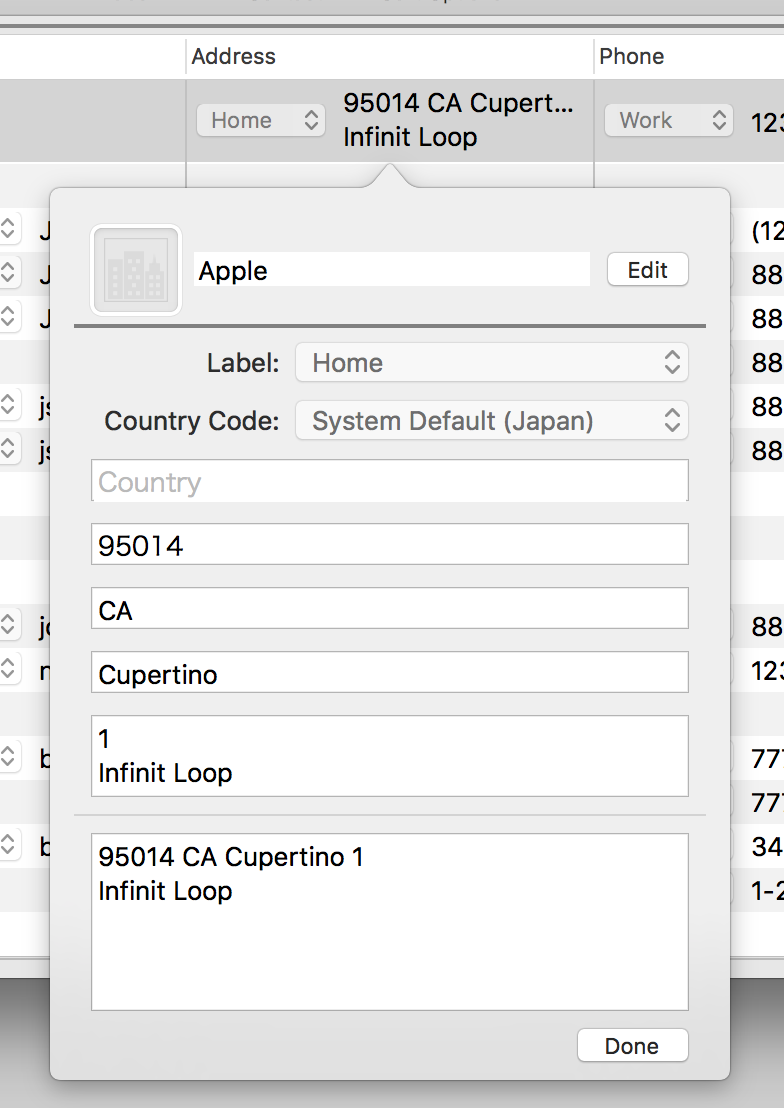Click the formatted address preview box
The width and height of the screenshot is (784, 1108).
coord(390,922)
